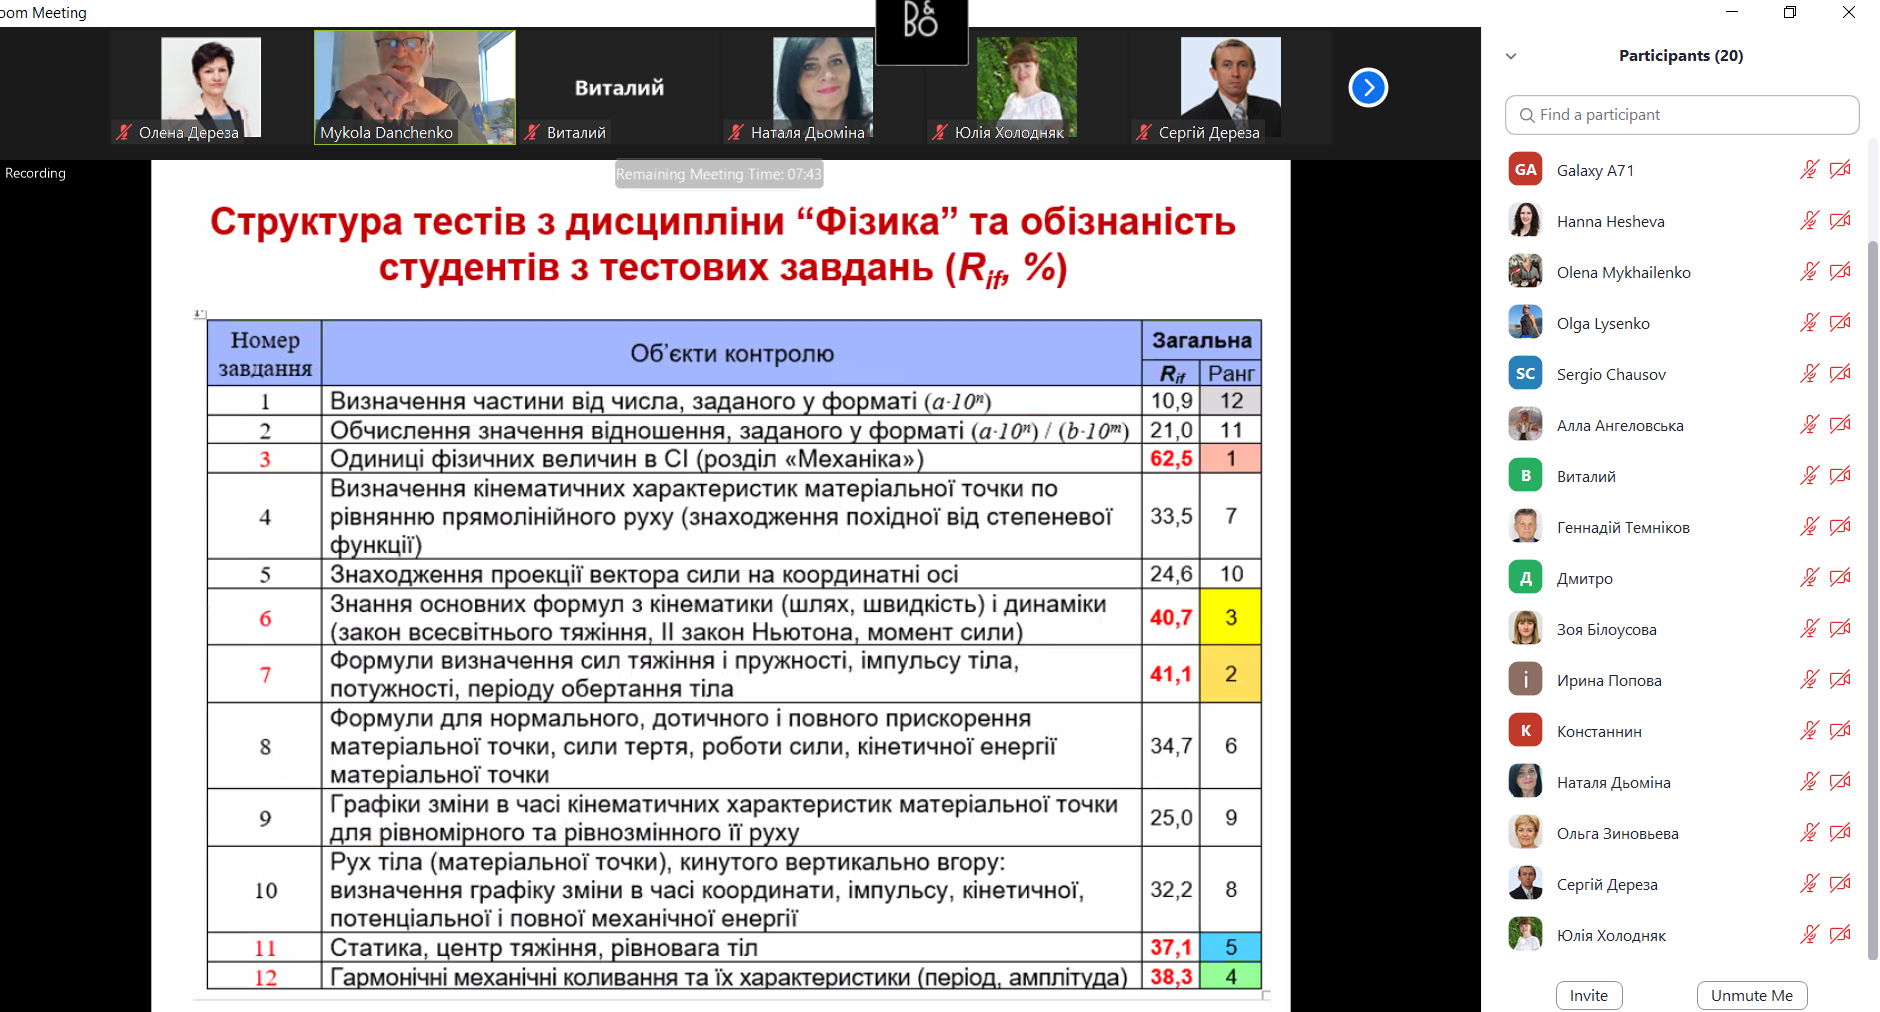Show next page of video thumbnails
1880x1012 pixels.
1368,88
